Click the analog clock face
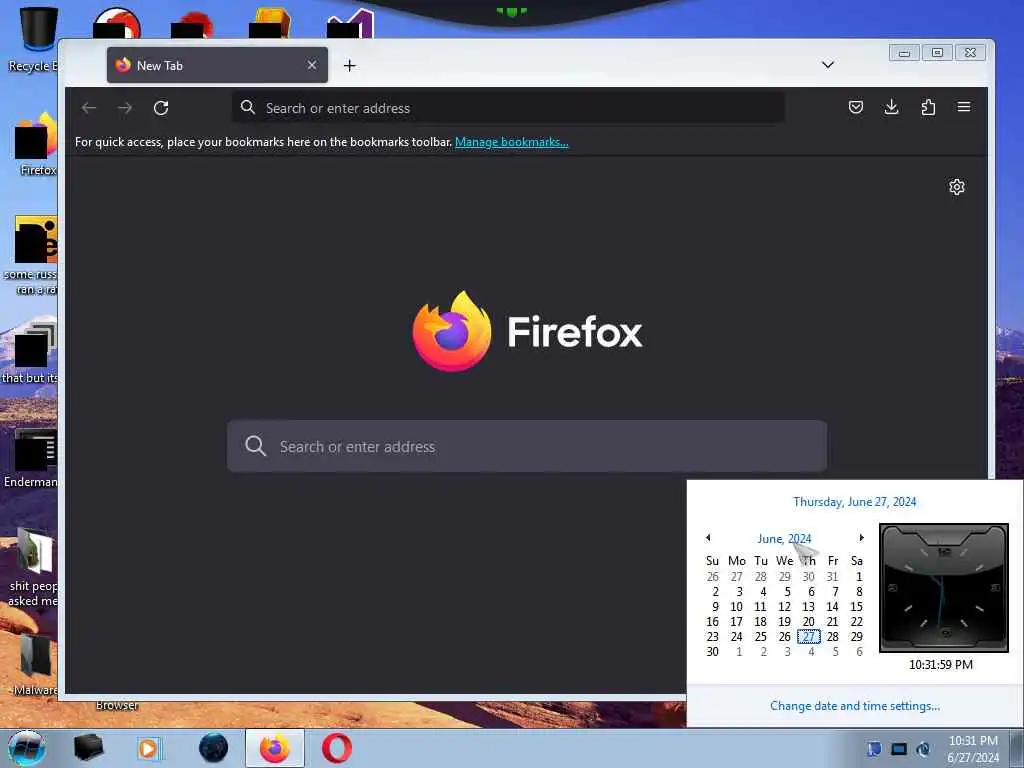Screen dimensions: 1024x768 944,587
